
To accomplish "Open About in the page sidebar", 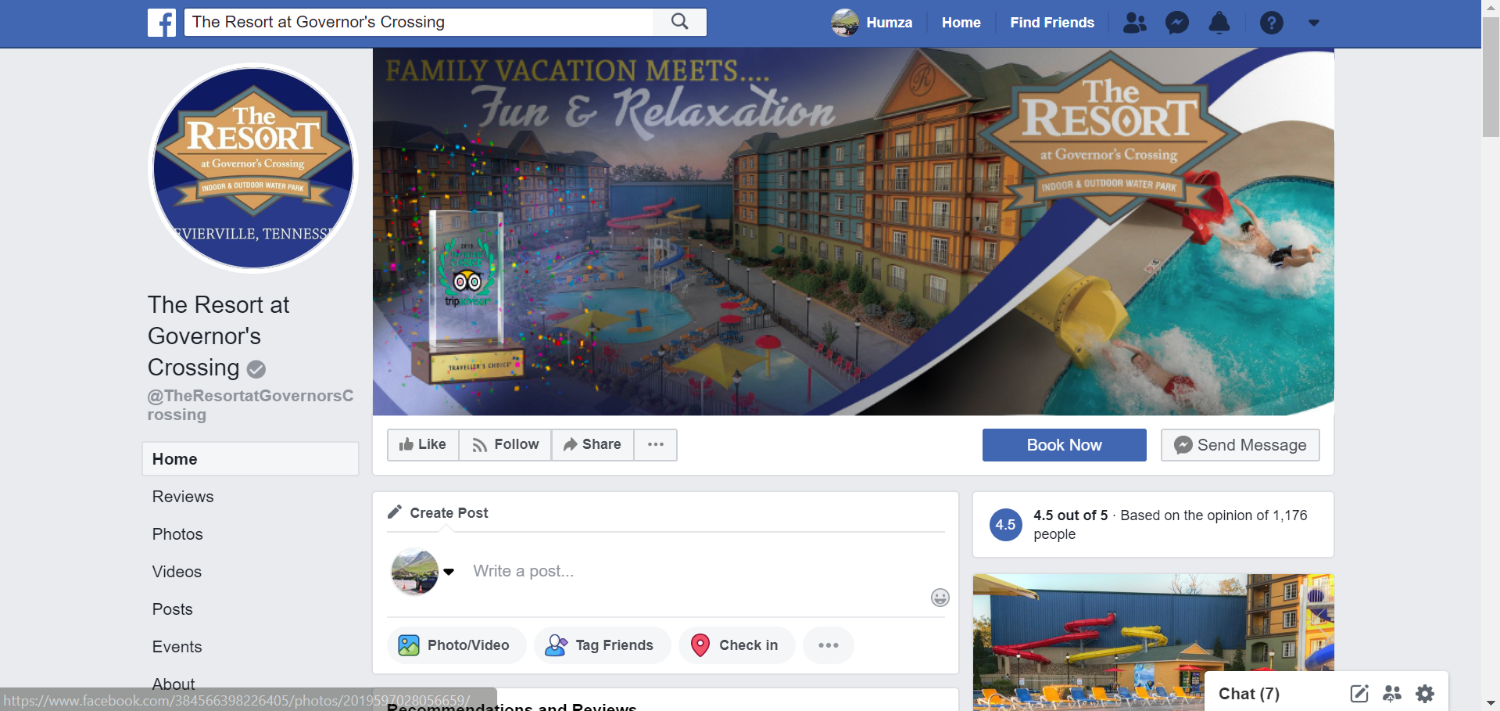I will point(174,684).
